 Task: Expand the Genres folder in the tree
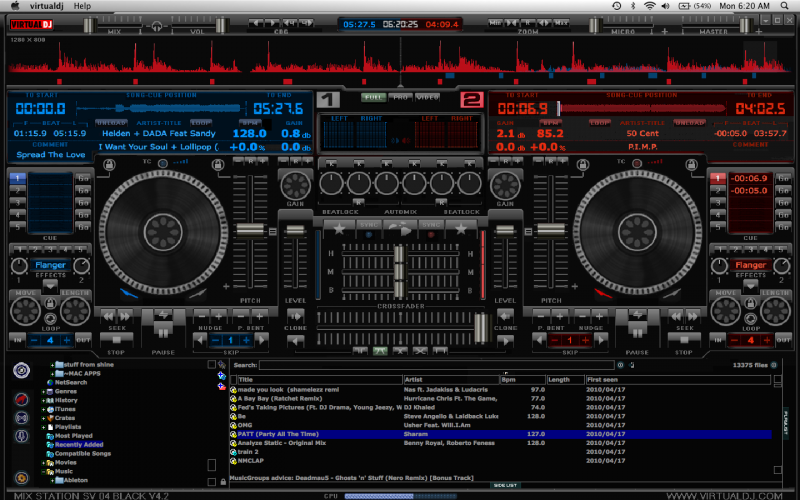[43, 391]
